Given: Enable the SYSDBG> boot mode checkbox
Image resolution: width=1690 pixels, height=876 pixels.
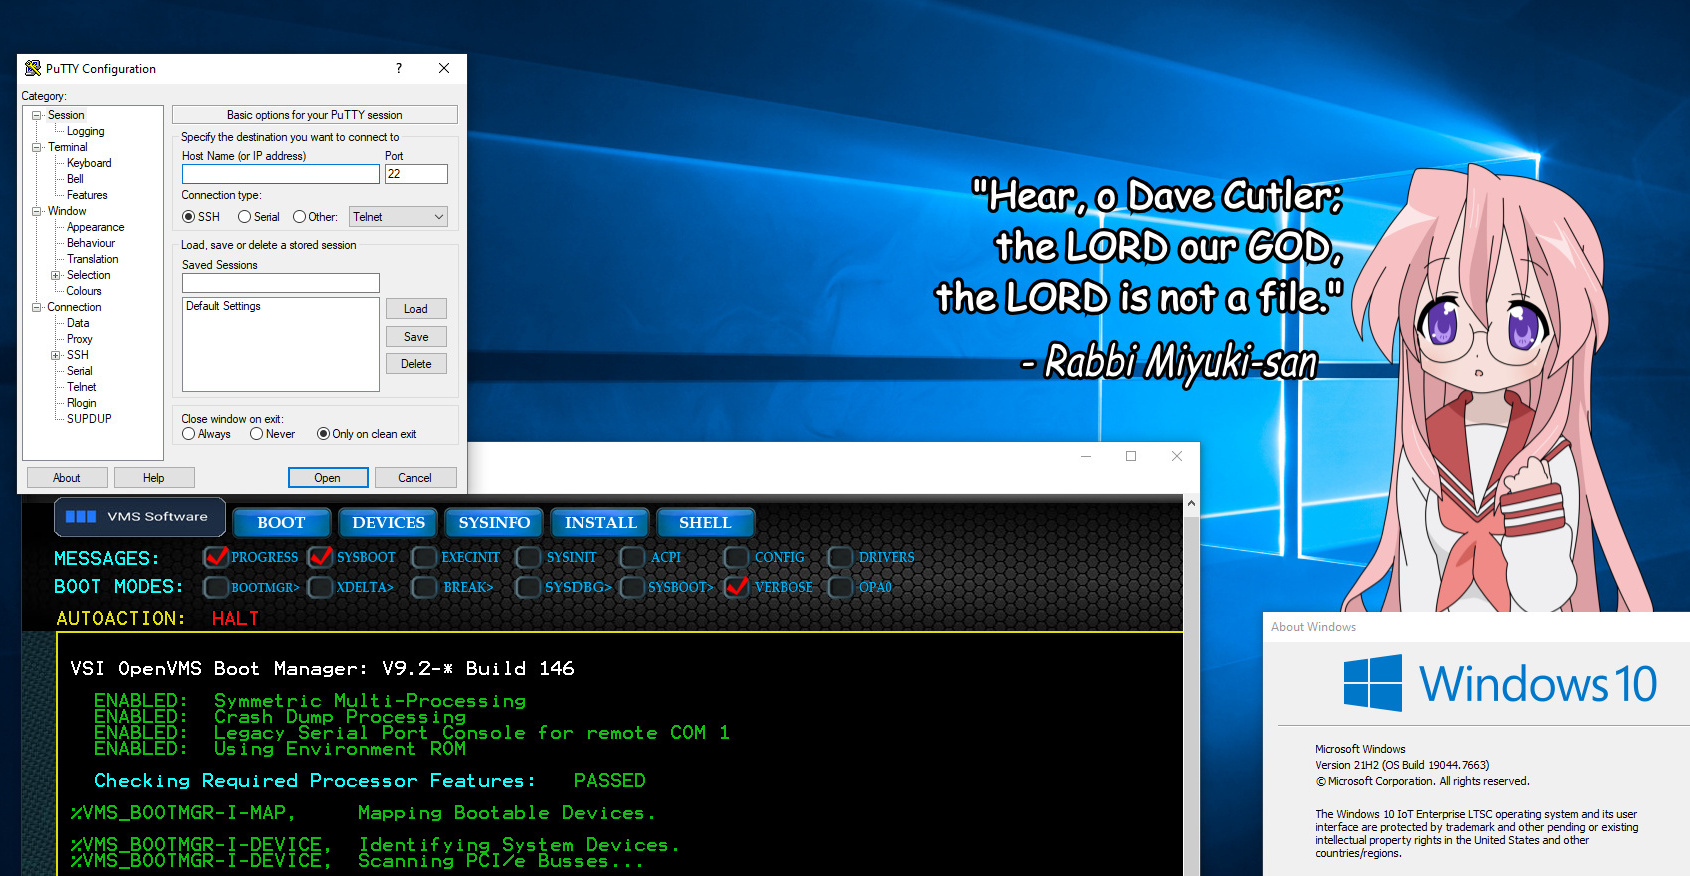Looking at the screenshot, I should (528, 587).
